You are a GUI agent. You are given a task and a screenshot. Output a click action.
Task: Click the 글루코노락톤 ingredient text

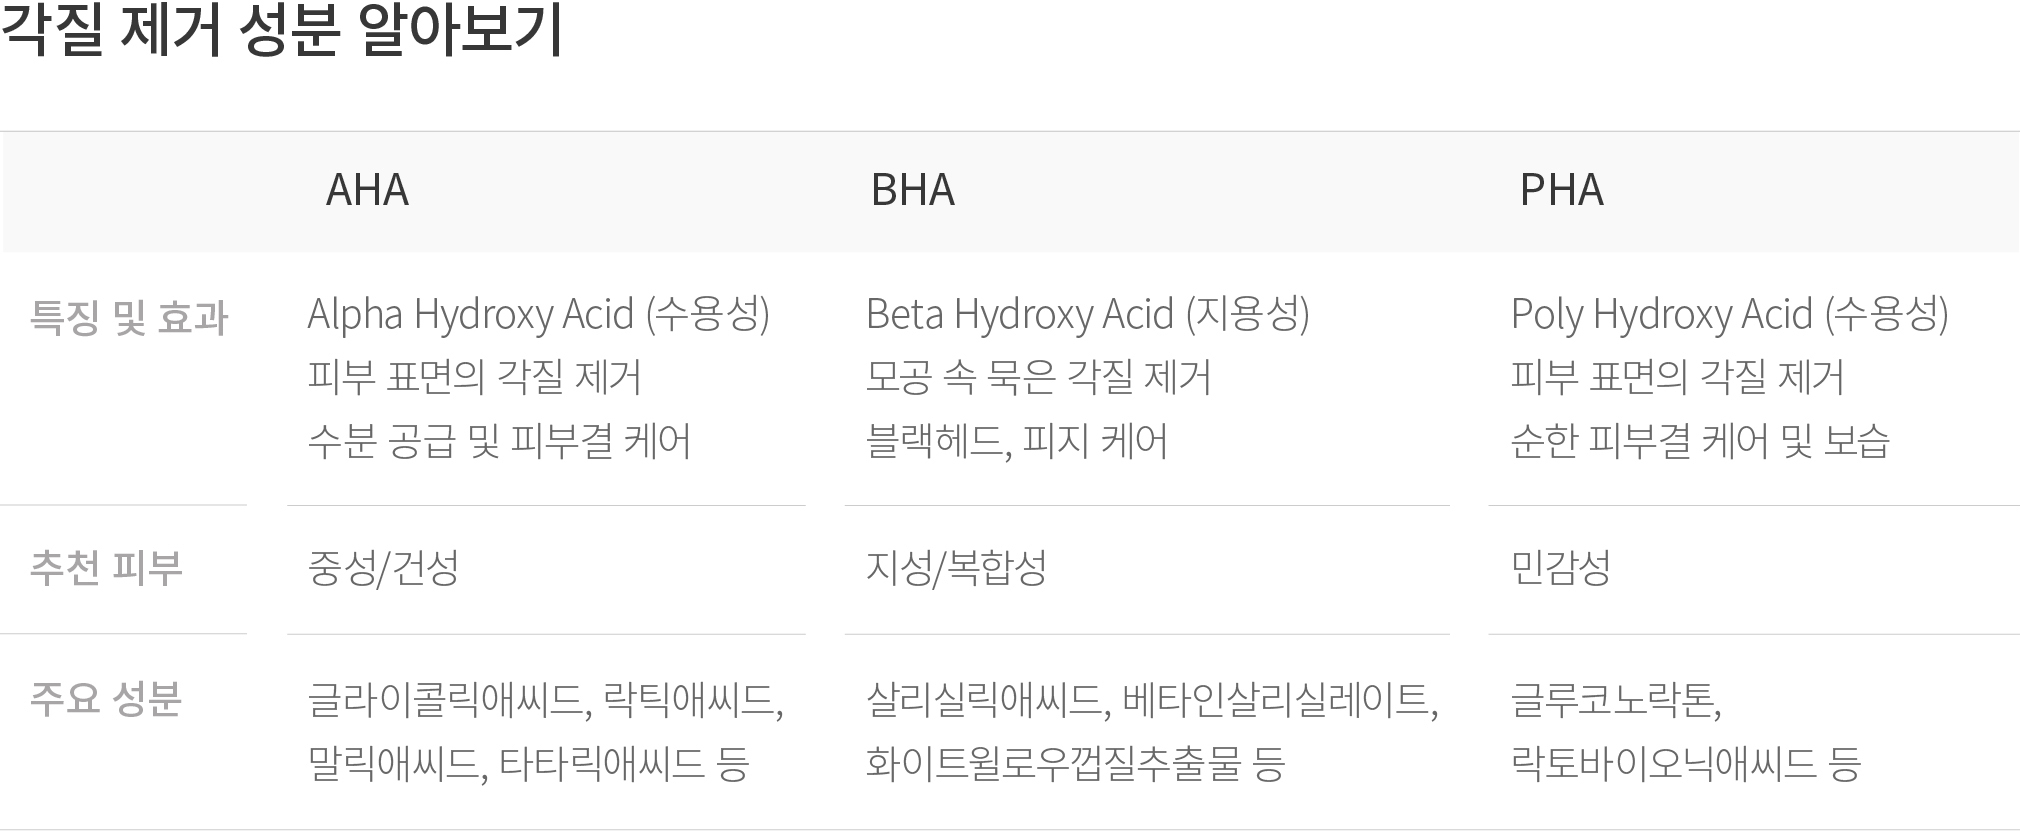pos(1616,700)
